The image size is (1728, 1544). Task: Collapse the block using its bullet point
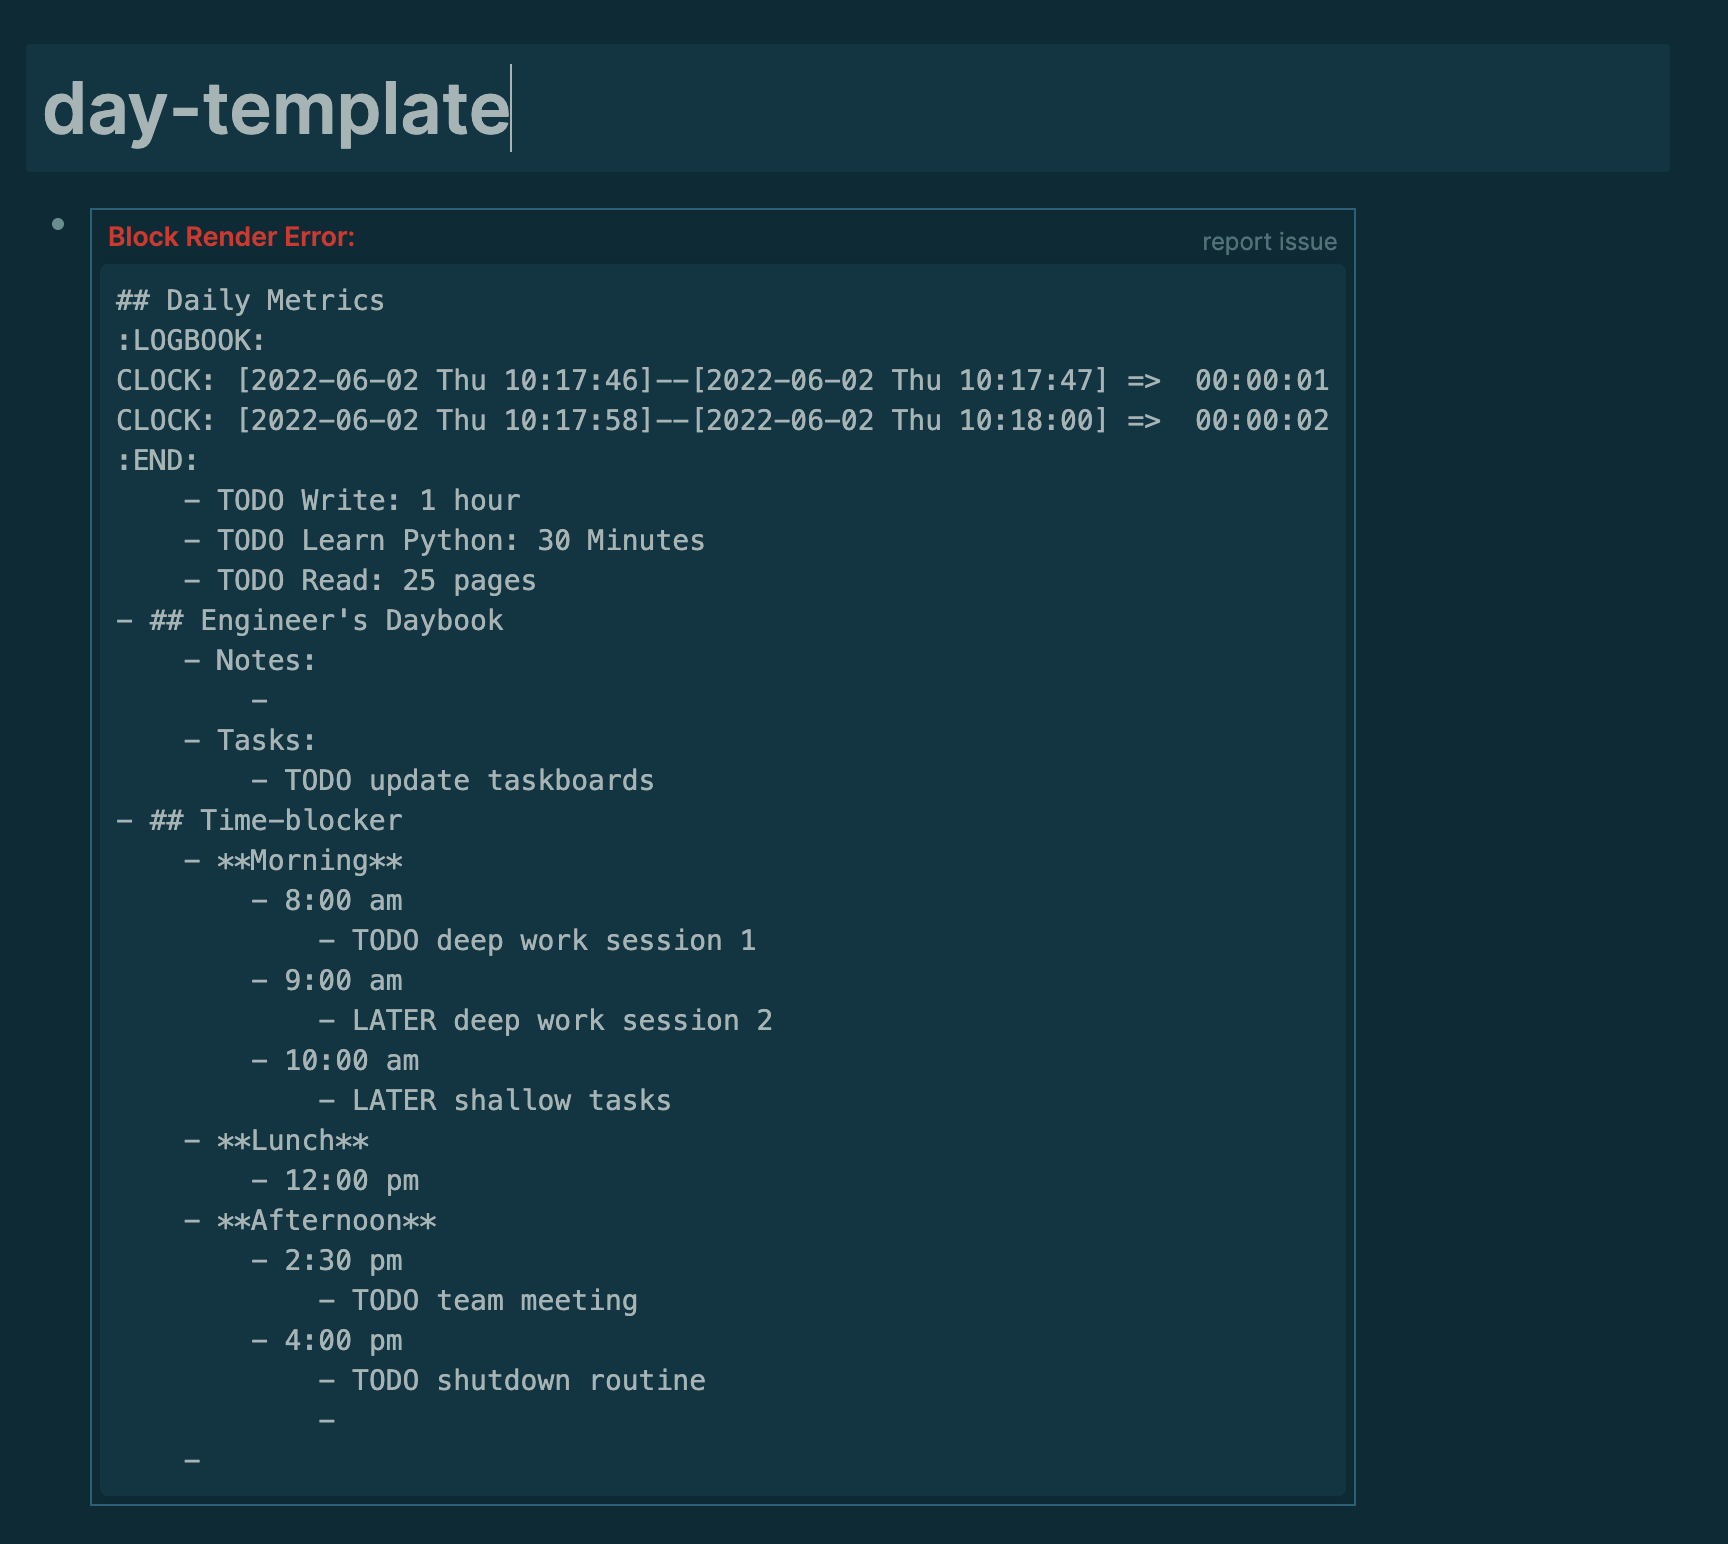(57, 224)
